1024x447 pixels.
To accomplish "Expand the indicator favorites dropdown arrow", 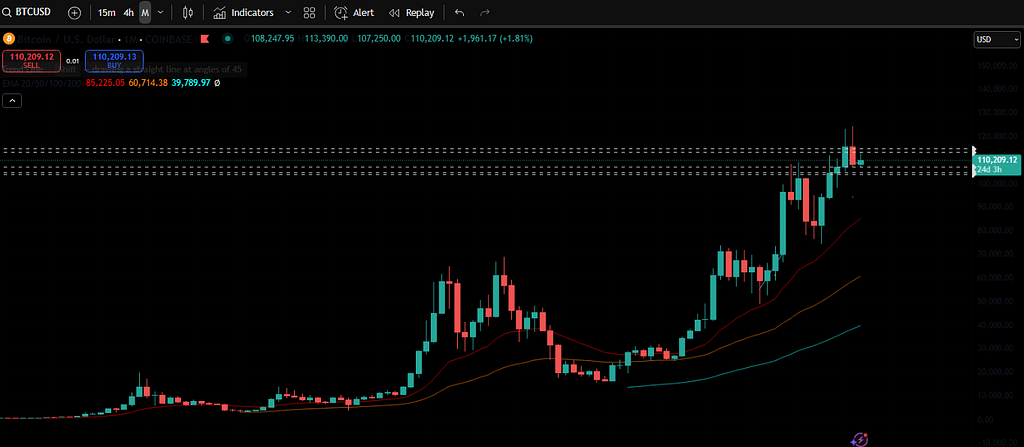I will click(x=288, y=12).
